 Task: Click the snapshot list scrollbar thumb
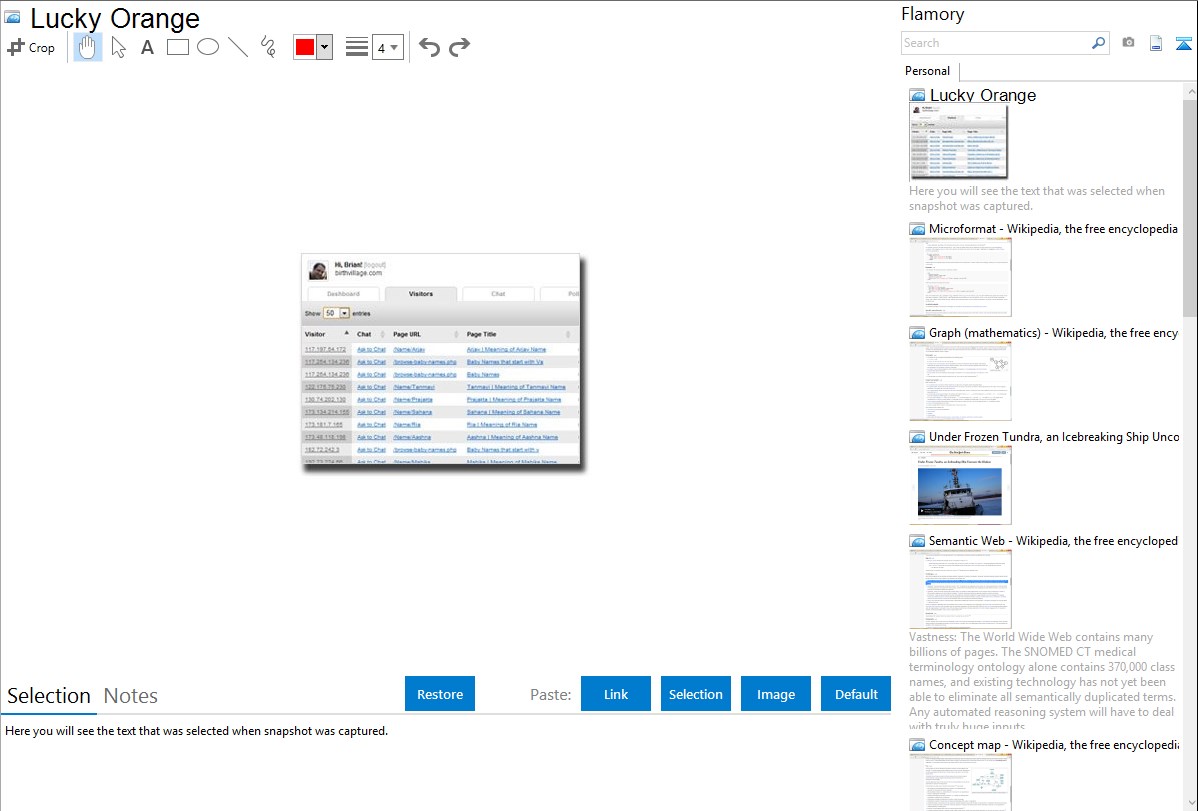[x=1190, y=206]
